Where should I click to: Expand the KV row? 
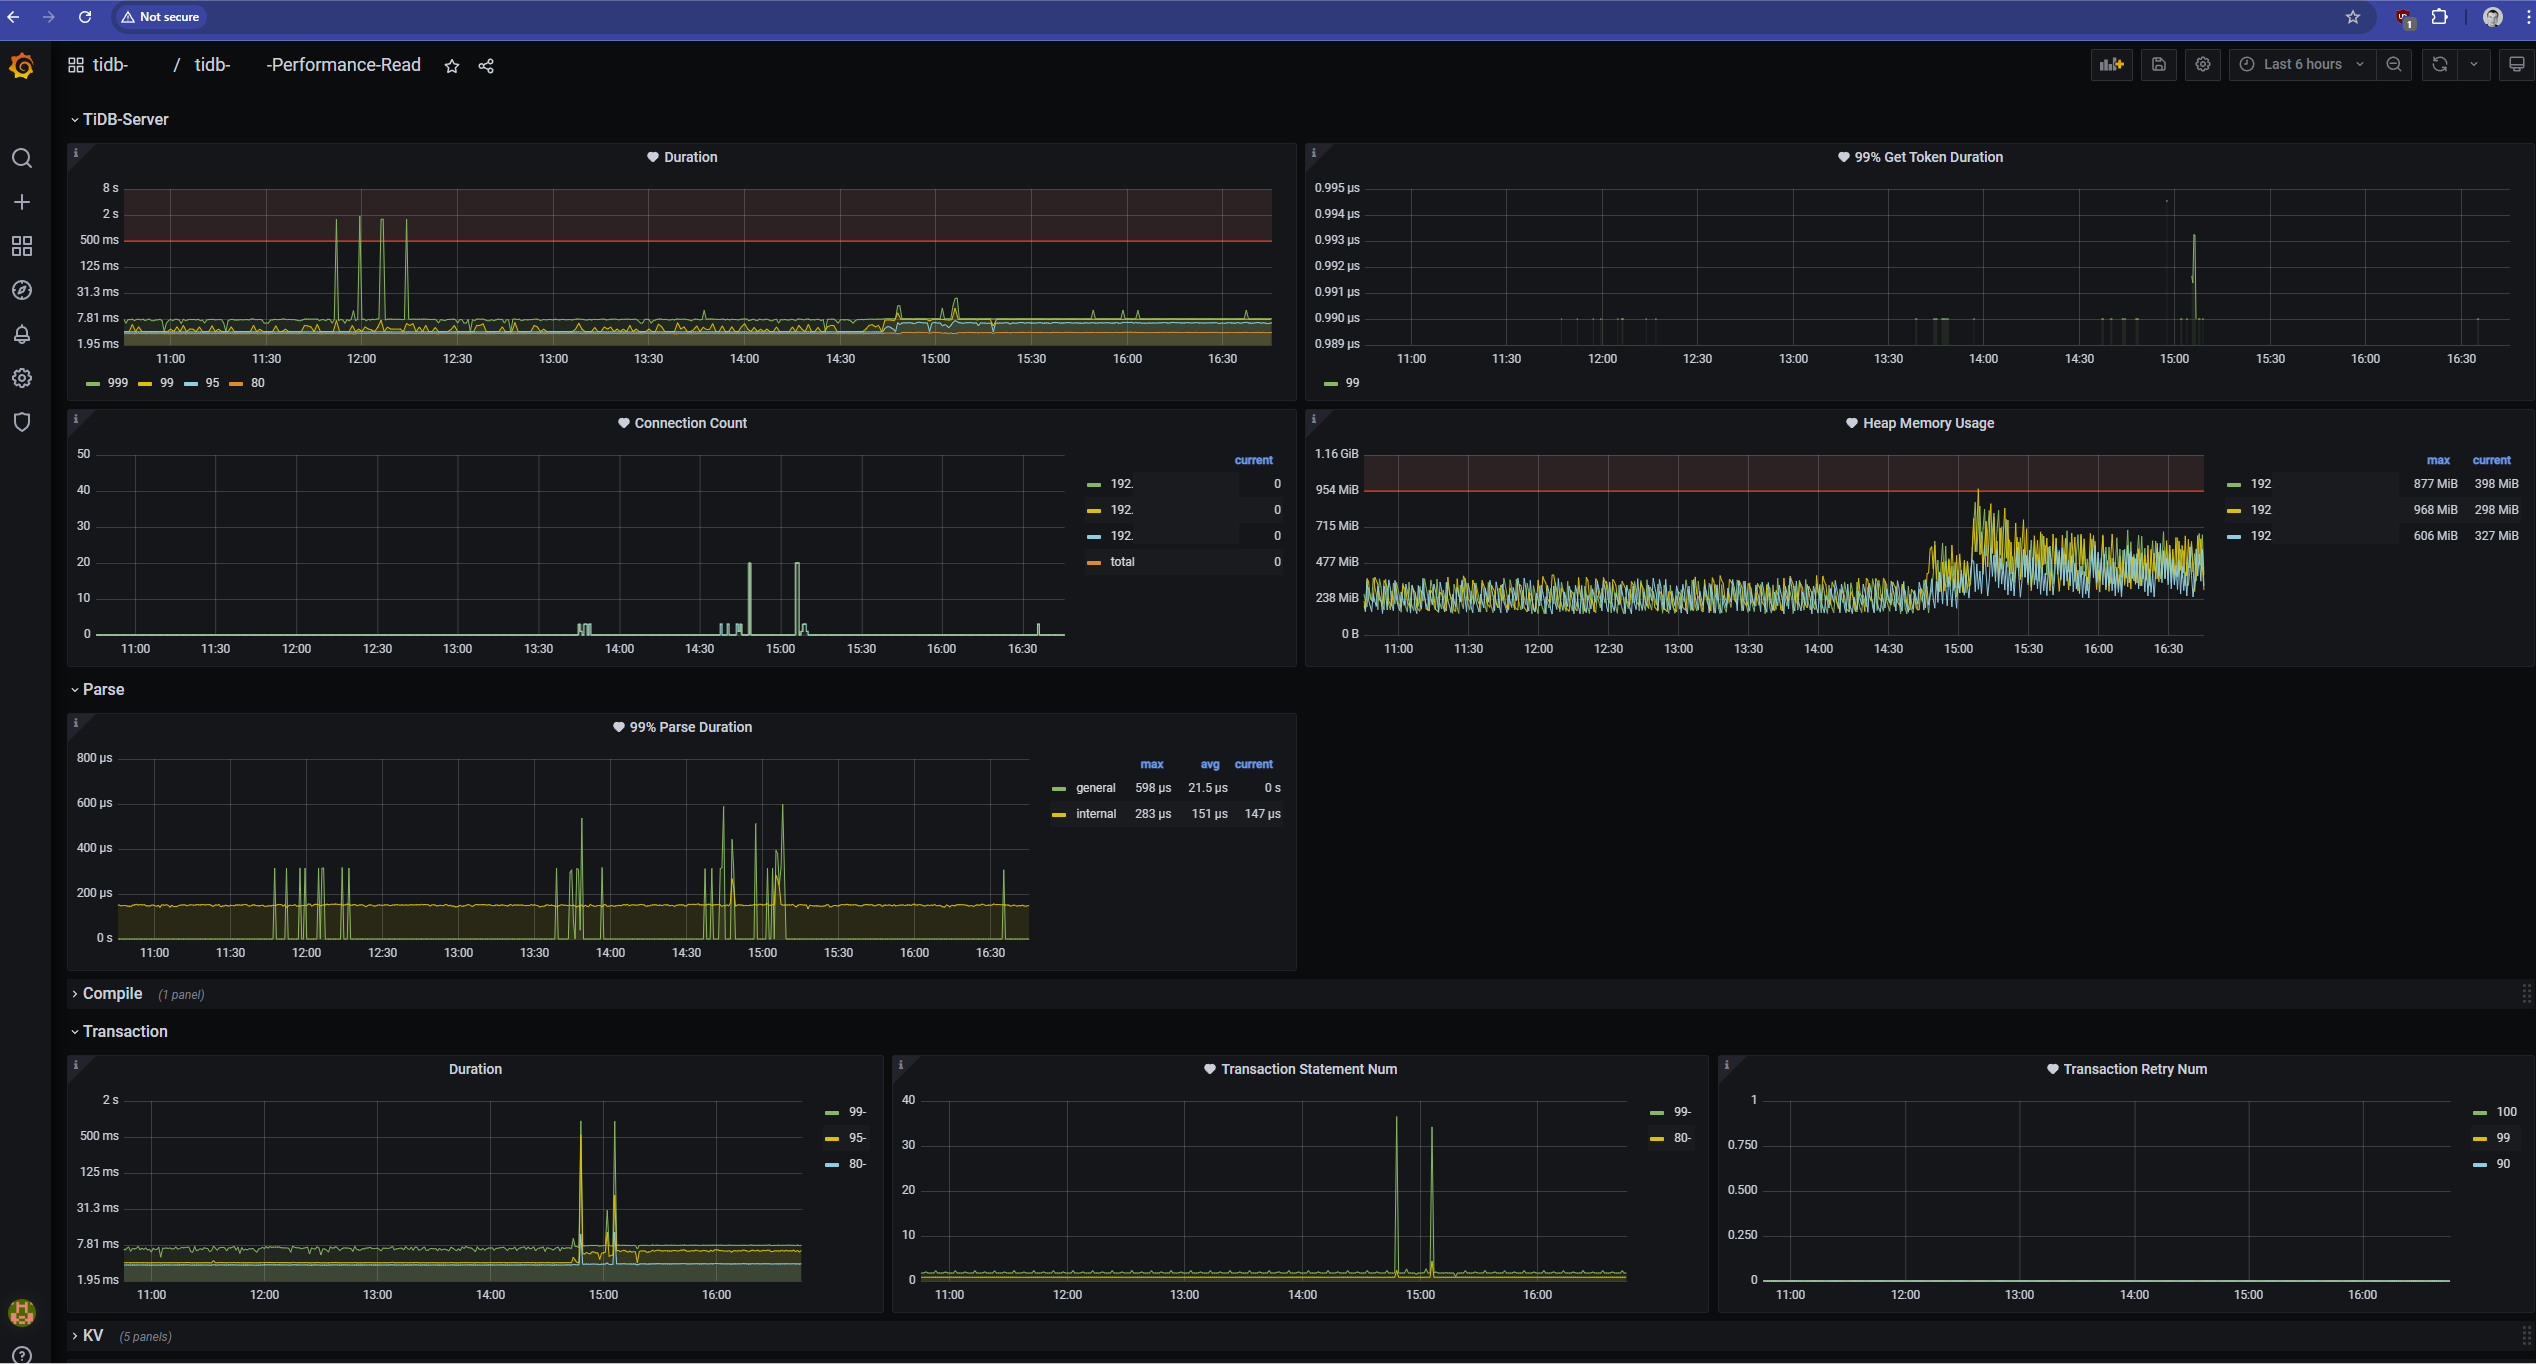(87, 1335)
